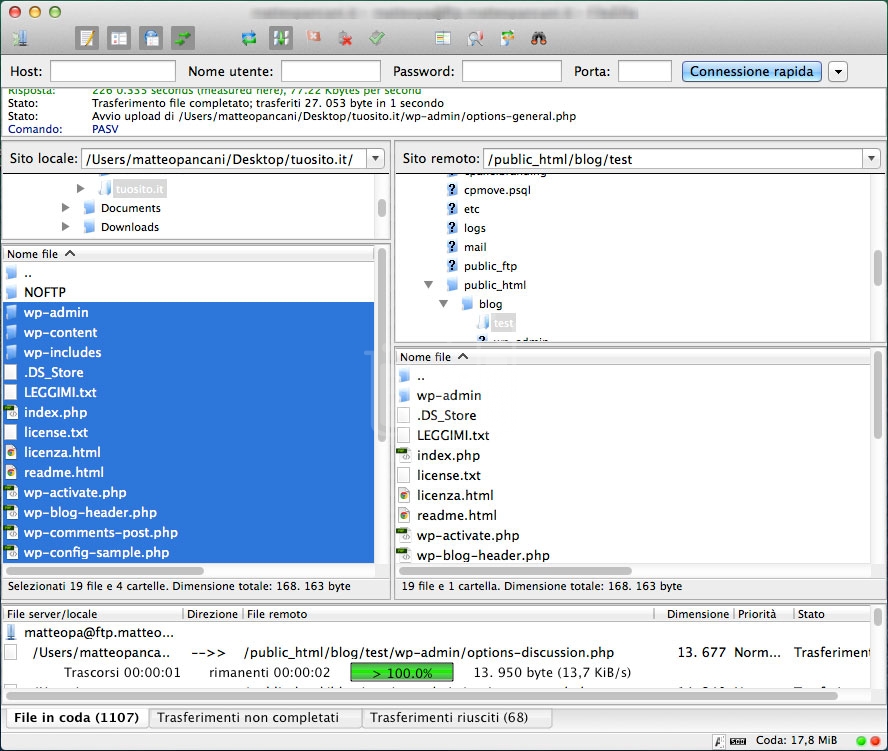Toggle directory comparison
This screenshot has width=888, height=751.
(x=475, y=39)
